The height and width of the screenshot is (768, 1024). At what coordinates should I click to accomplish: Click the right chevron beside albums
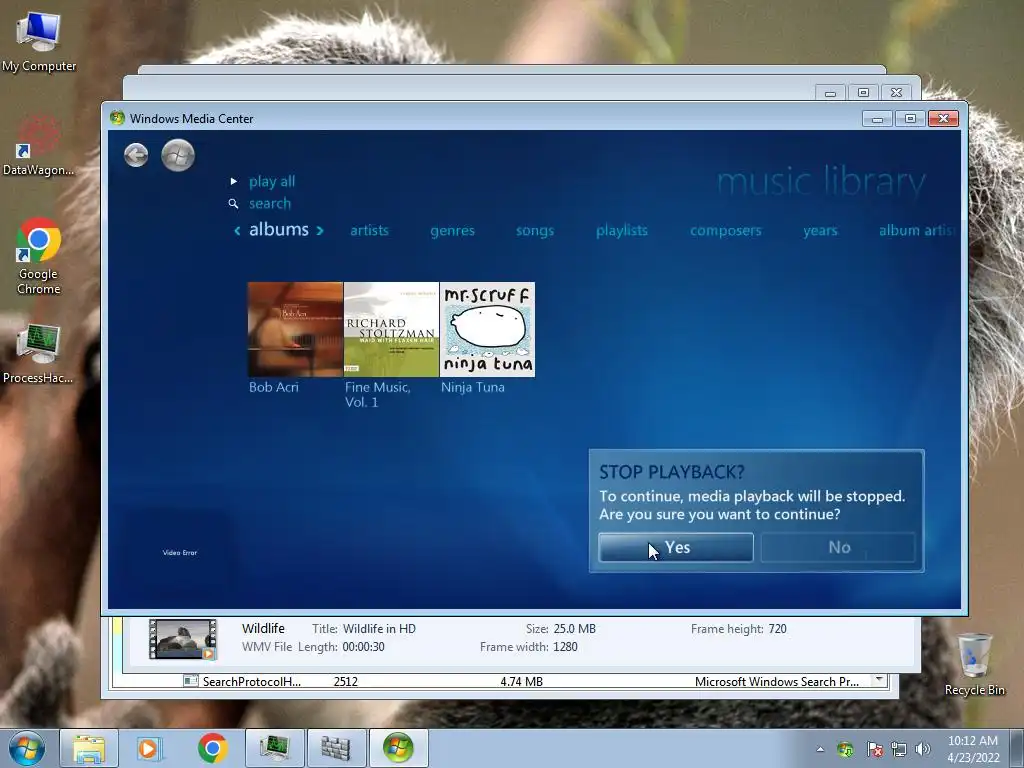(x=320, y=230)
